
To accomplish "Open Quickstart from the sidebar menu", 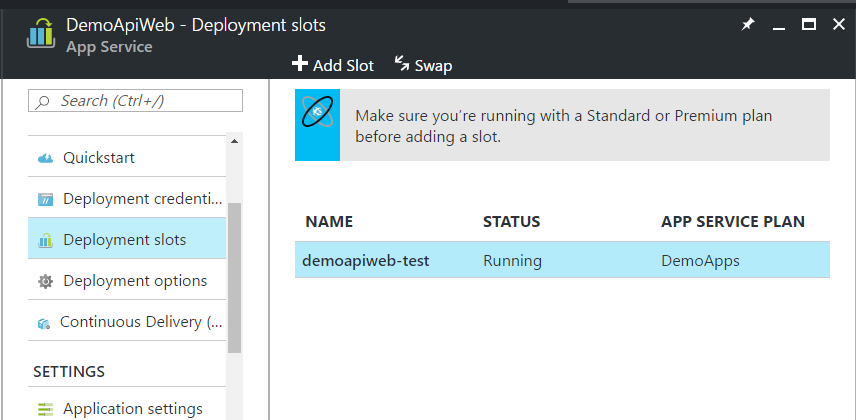I will [x=99, y=158].
